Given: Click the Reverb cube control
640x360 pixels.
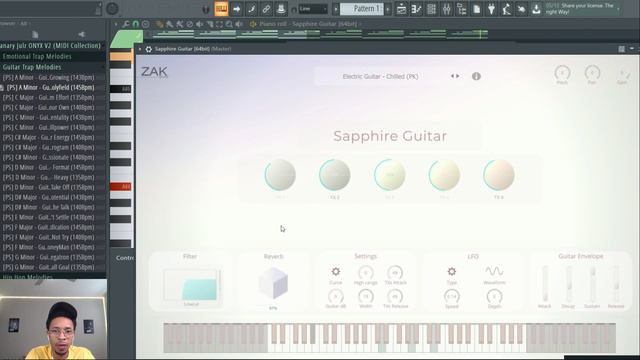Looking at the screenshot, I should coord(273,283).
